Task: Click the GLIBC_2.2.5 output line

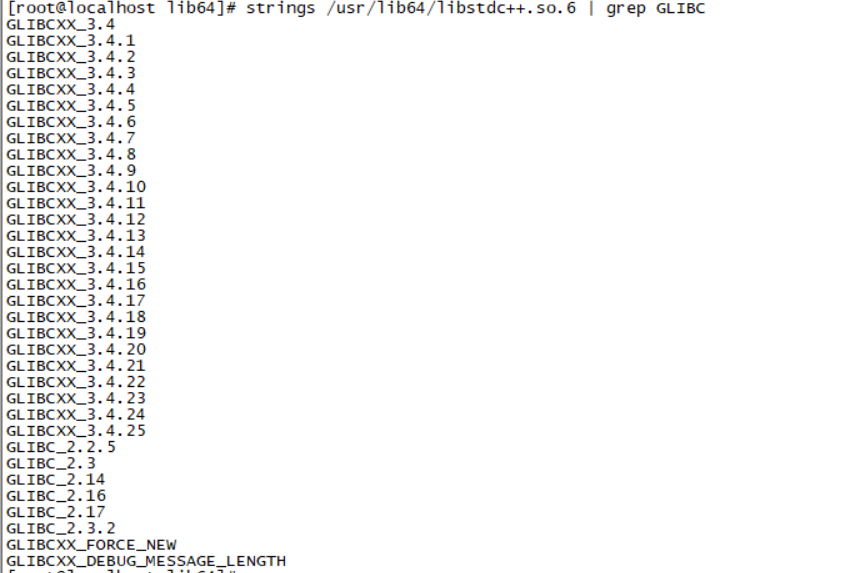Action: pos(61,447)
